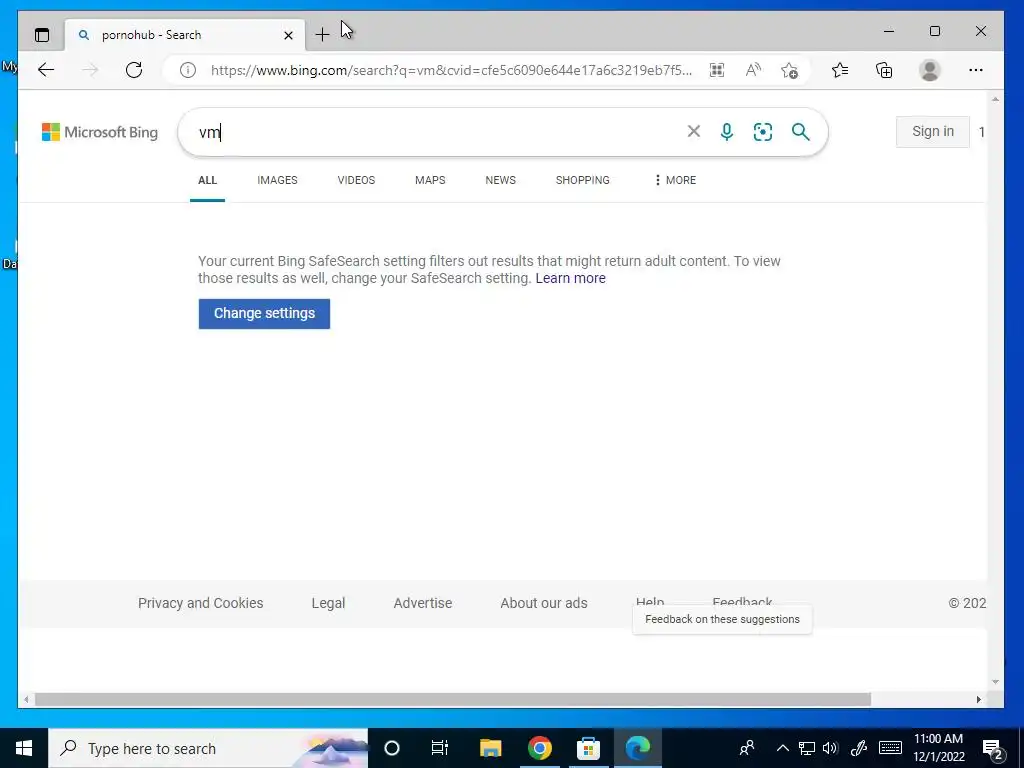Add this page to favorites
The image size is (1024, 768).
(790, 70)
